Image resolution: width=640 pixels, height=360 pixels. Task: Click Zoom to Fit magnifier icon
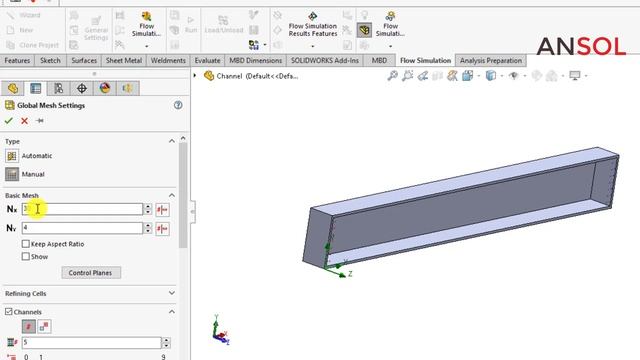pyautogui.click(x=393, y=76)
